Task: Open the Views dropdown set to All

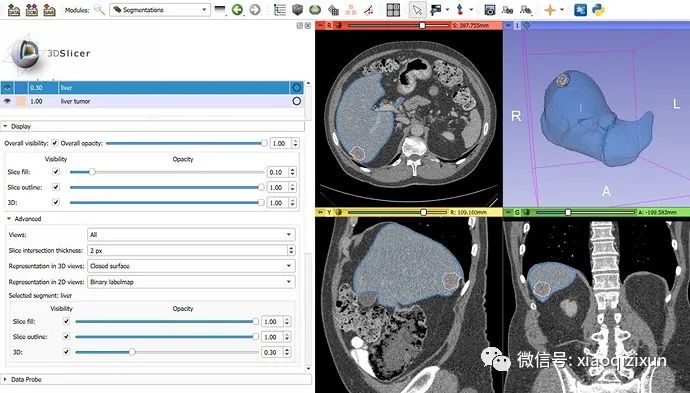Action: click(x=191, y=235)
